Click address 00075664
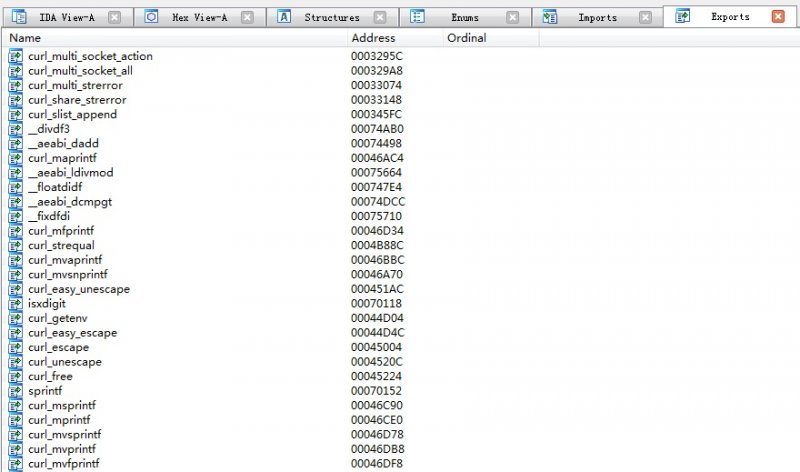Viewport: 800px width, 472px height. pyautogui.click(x=376, y=172)
